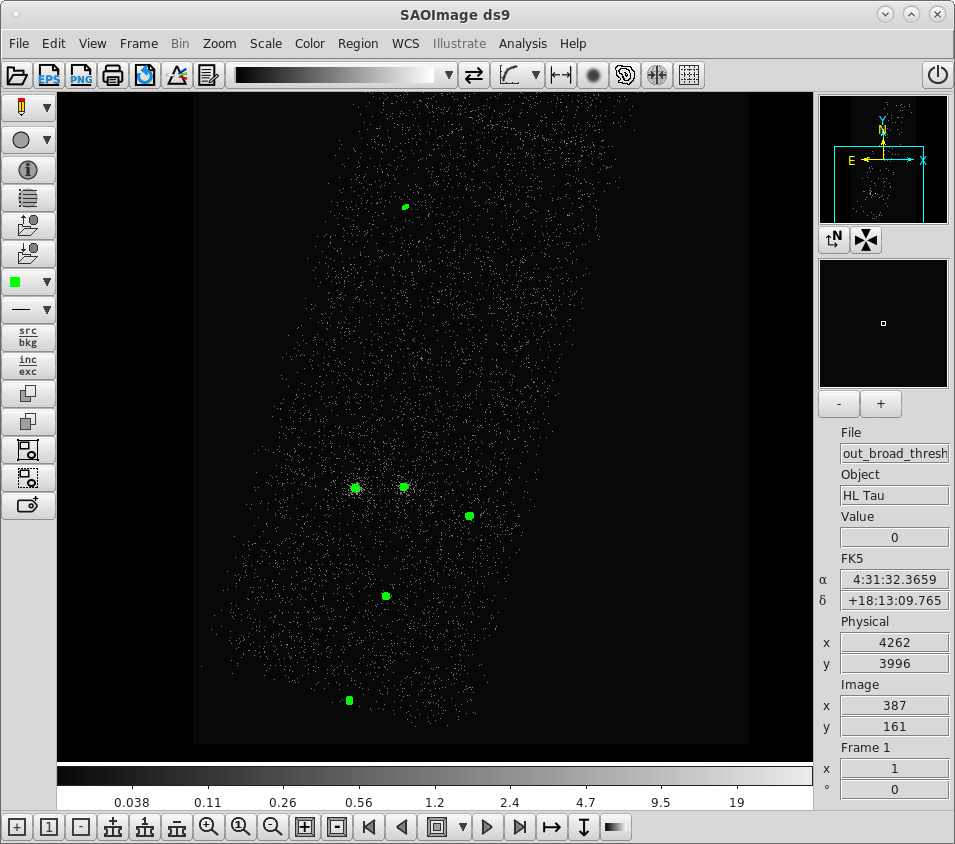Open the region information button
The height and width of the screenshot is (844, 955).
pos(28,170)
